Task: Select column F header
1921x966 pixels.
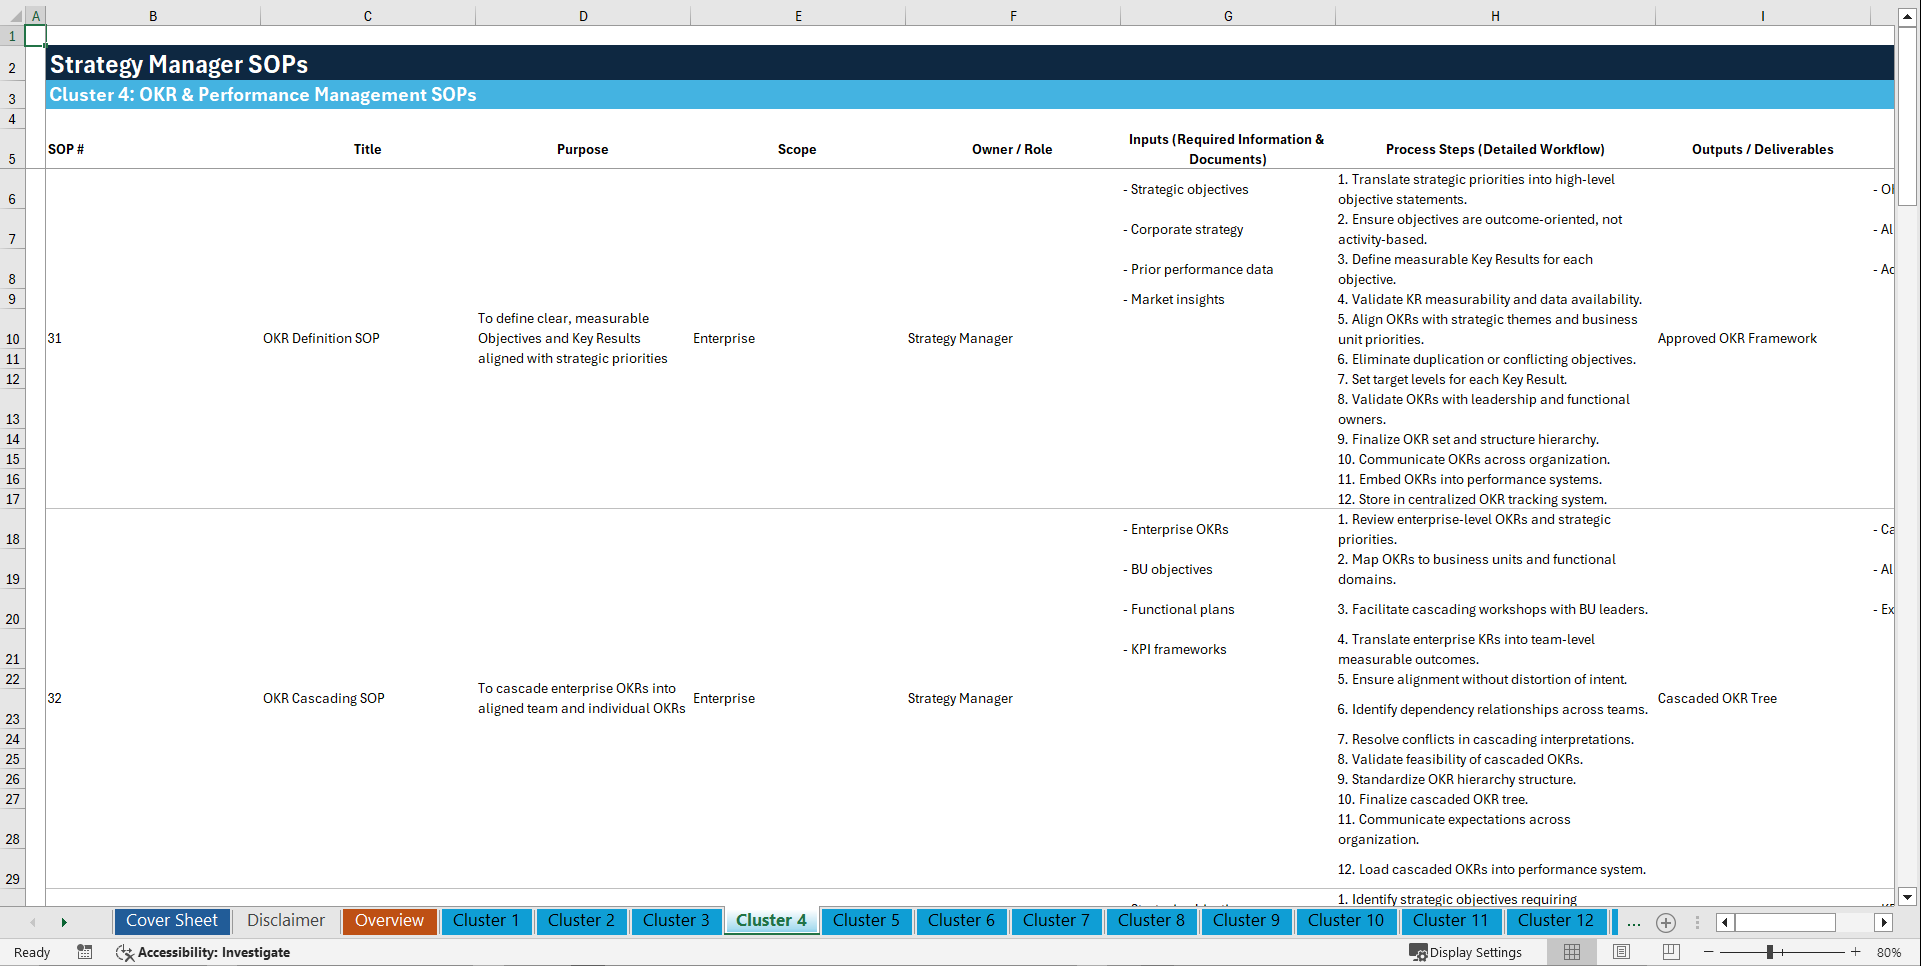Action: pyautogui.click(x=1013, y=15)
